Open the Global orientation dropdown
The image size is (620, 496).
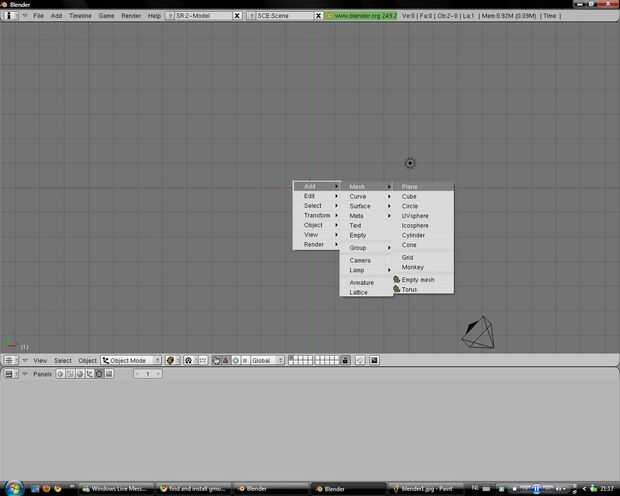click(267, 360)
